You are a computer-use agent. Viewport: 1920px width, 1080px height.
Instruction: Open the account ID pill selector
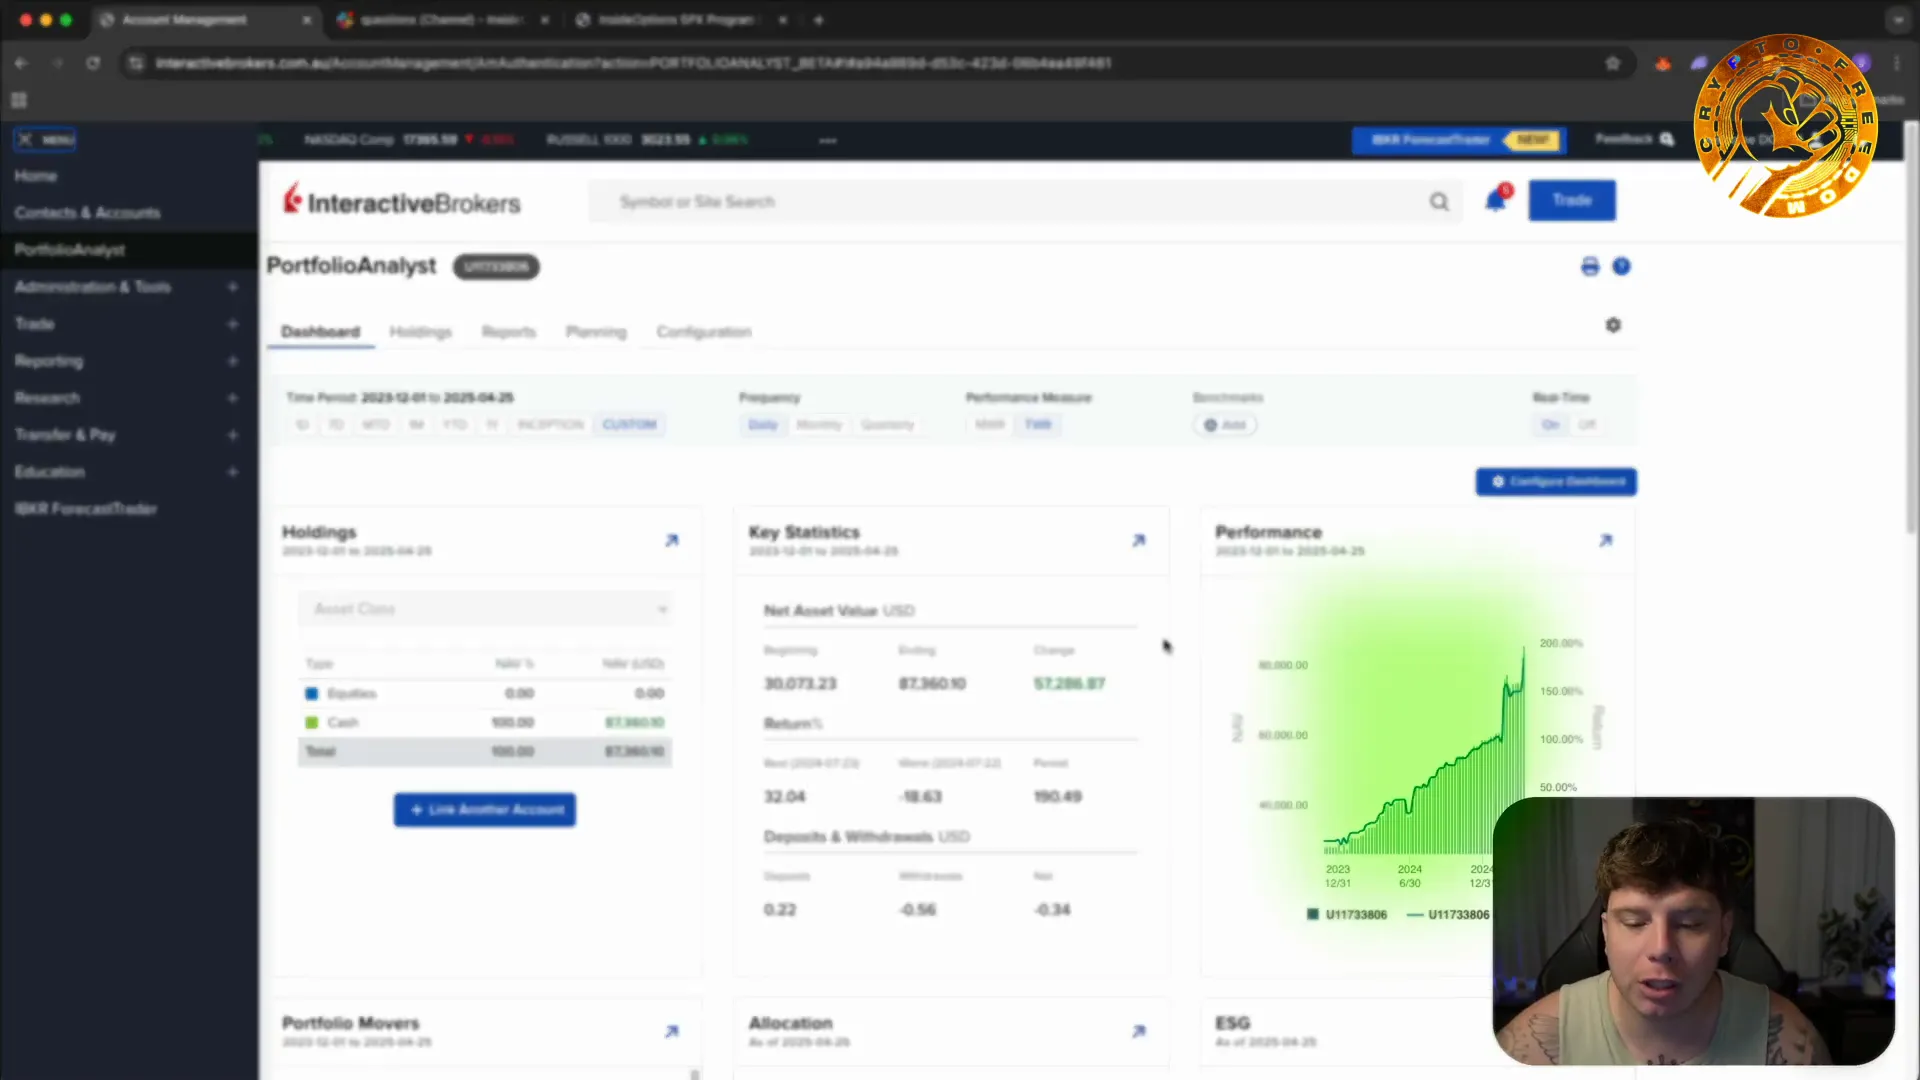(x=496, y=267)
